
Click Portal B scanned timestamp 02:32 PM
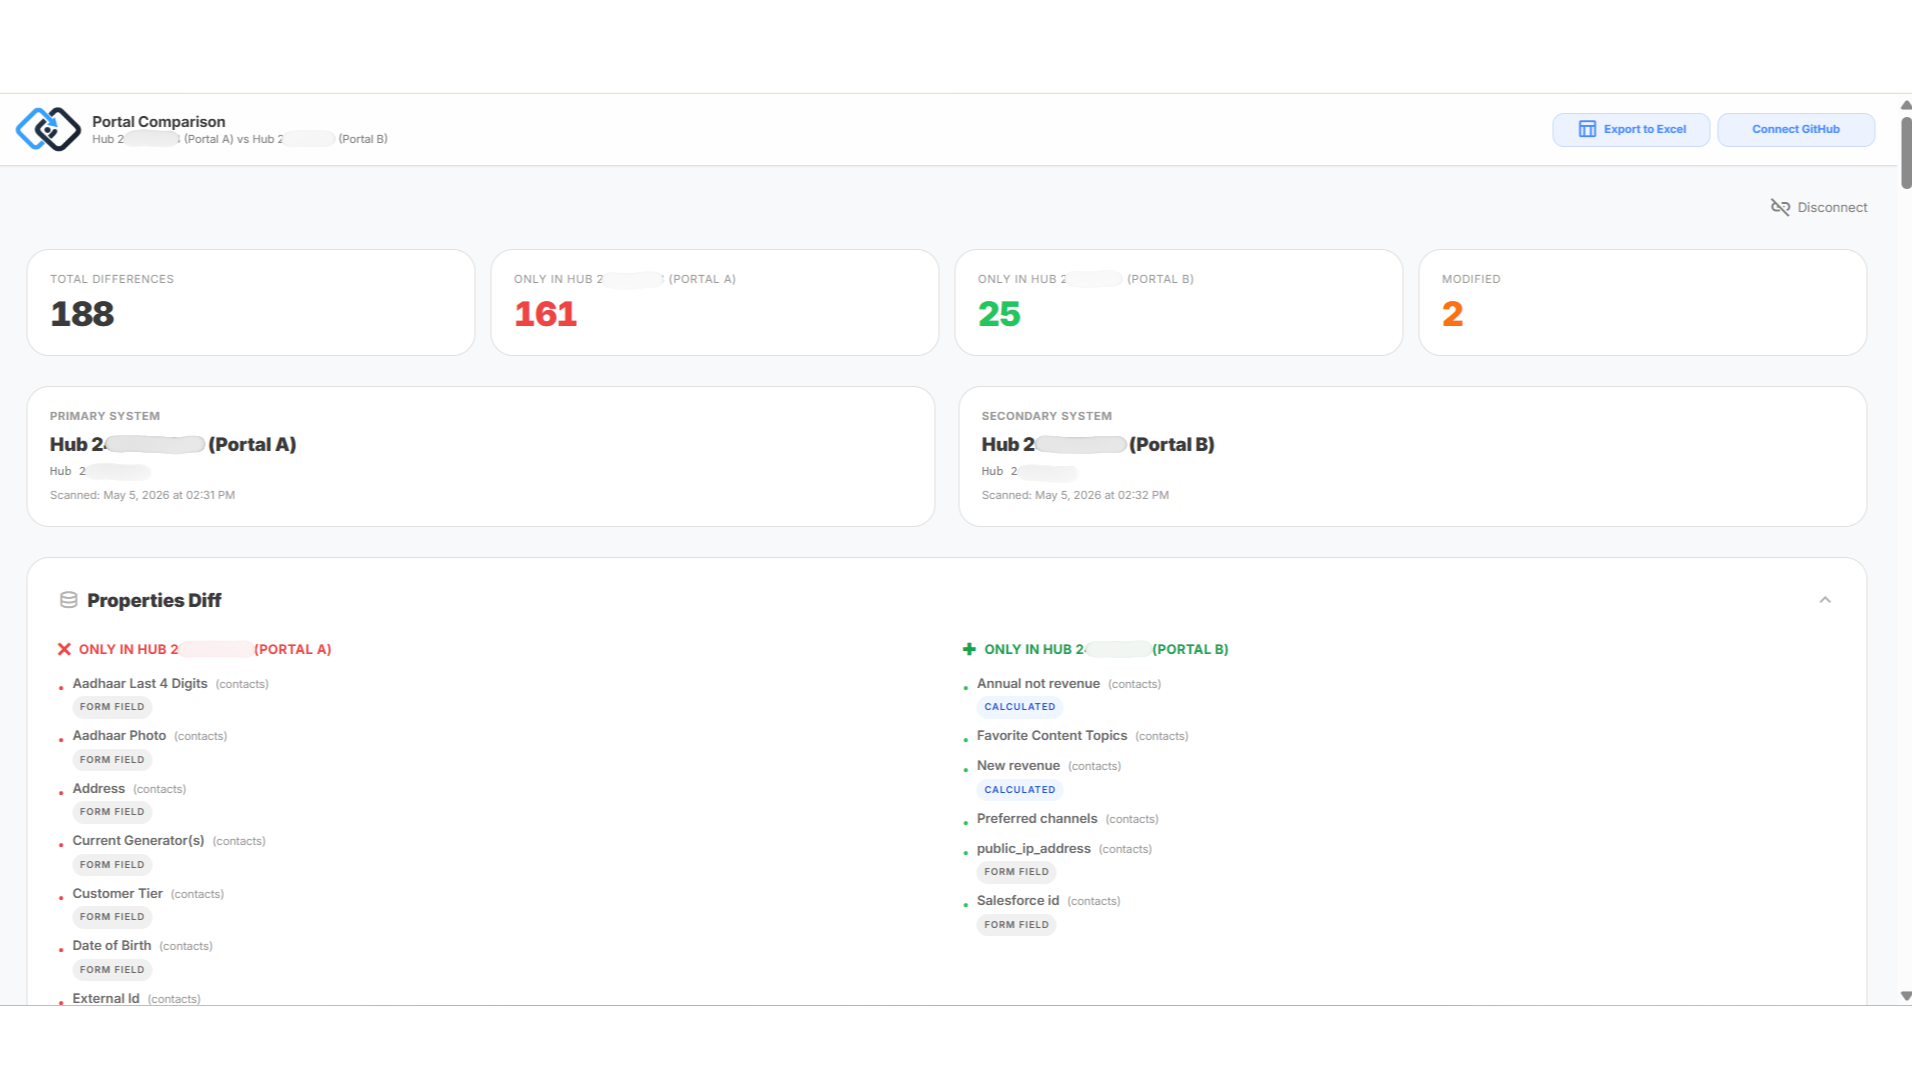pos(1074,495)
